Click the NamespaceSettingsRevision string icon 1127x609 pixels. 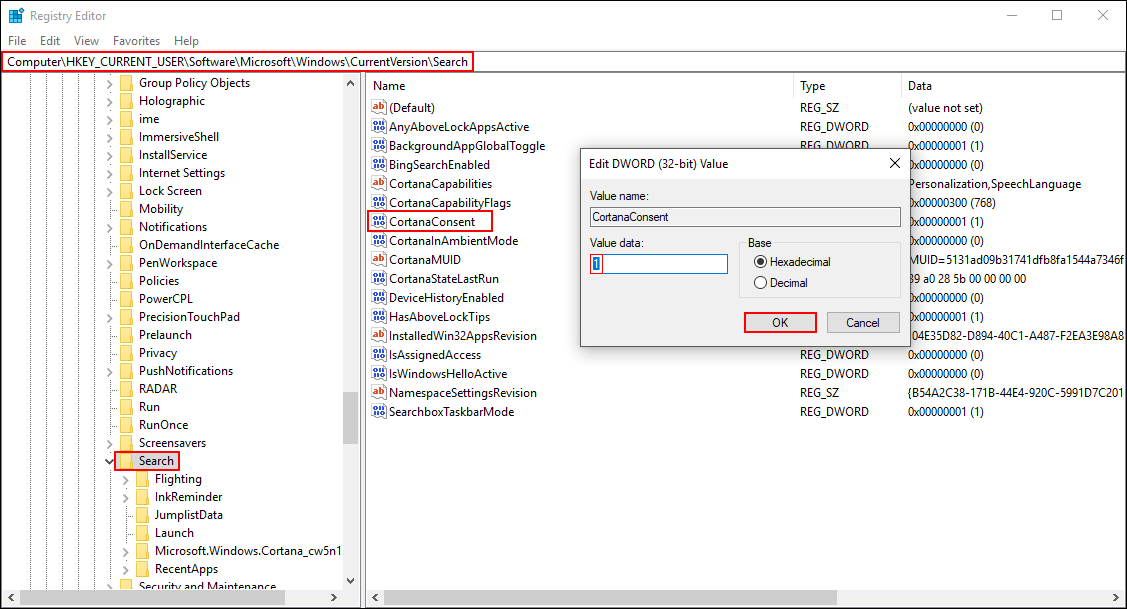point(379,393)
